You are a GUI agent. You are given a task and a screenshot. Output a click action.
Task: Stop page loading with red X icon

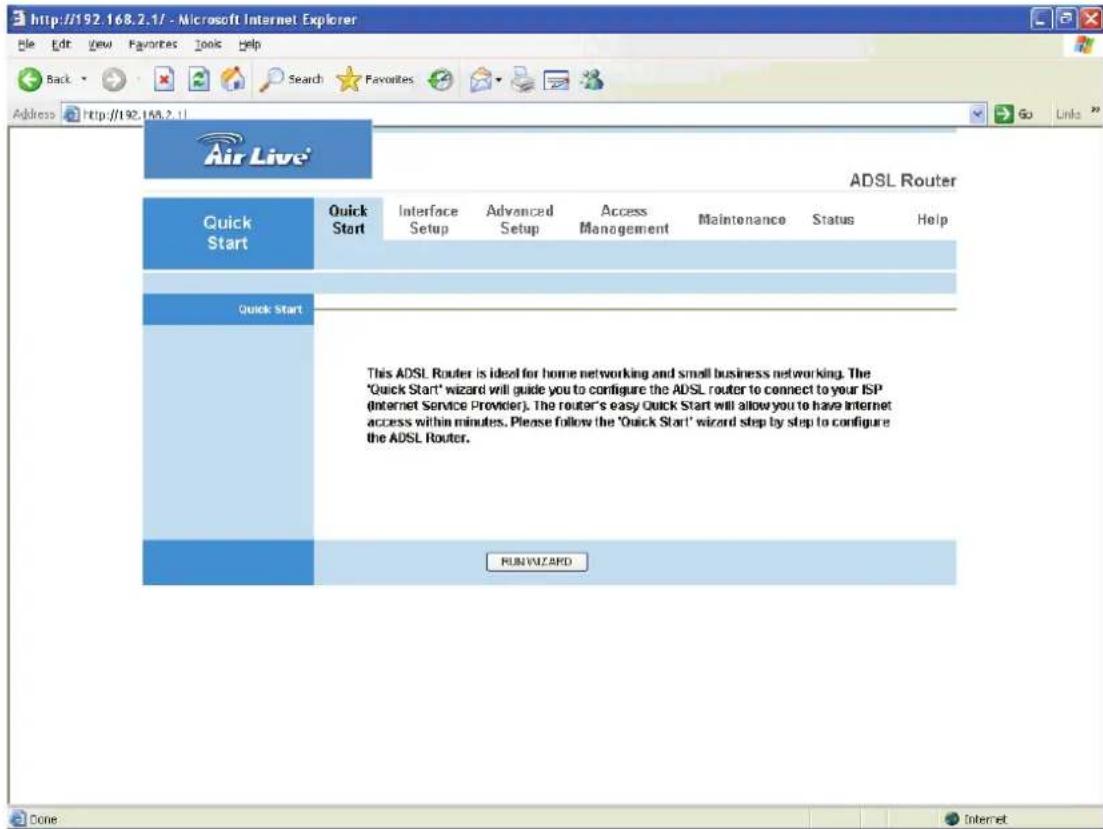(x=164, y=80)
